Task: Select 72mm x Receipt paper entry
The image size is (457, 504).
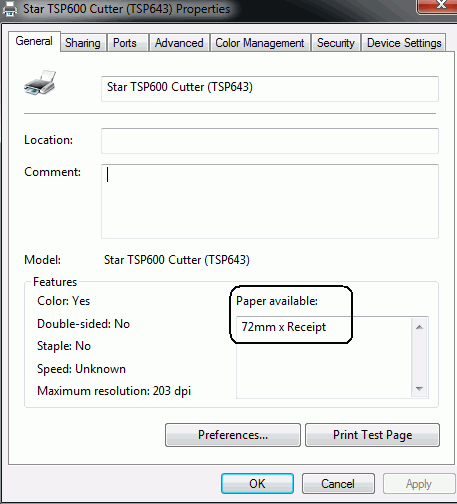Action: point(284,327)
